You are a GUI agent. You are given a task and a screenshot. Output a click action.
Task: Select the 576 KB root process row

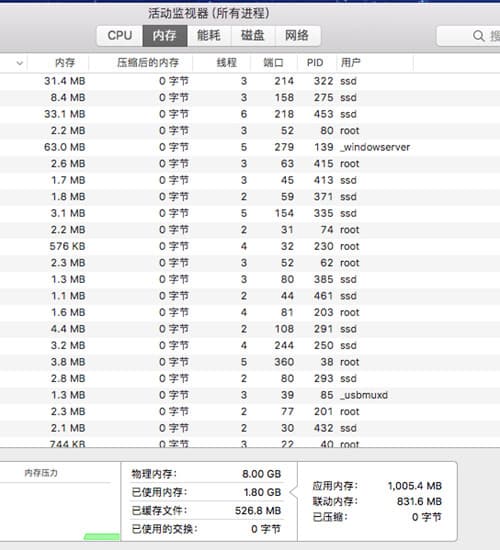click(250, 246)
